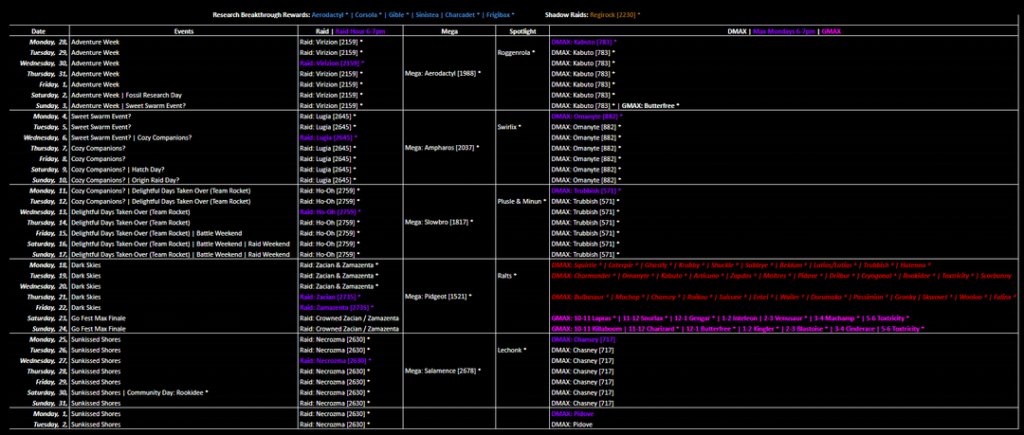Click purple 'DMAX: Kabuto [783]' on Monday 28
Screen dimensions: 1024x435
[x=584, y=42]
